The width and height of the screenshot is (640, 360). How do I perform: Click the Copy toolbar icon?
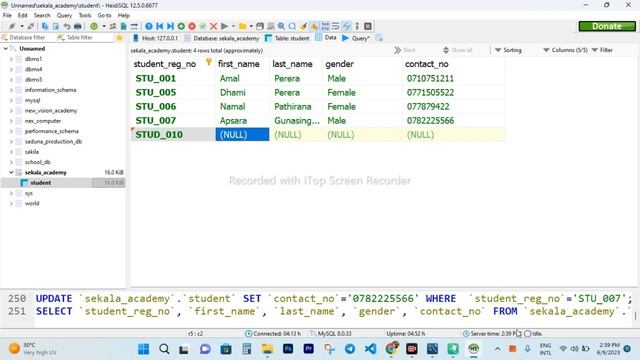[45, 26]
